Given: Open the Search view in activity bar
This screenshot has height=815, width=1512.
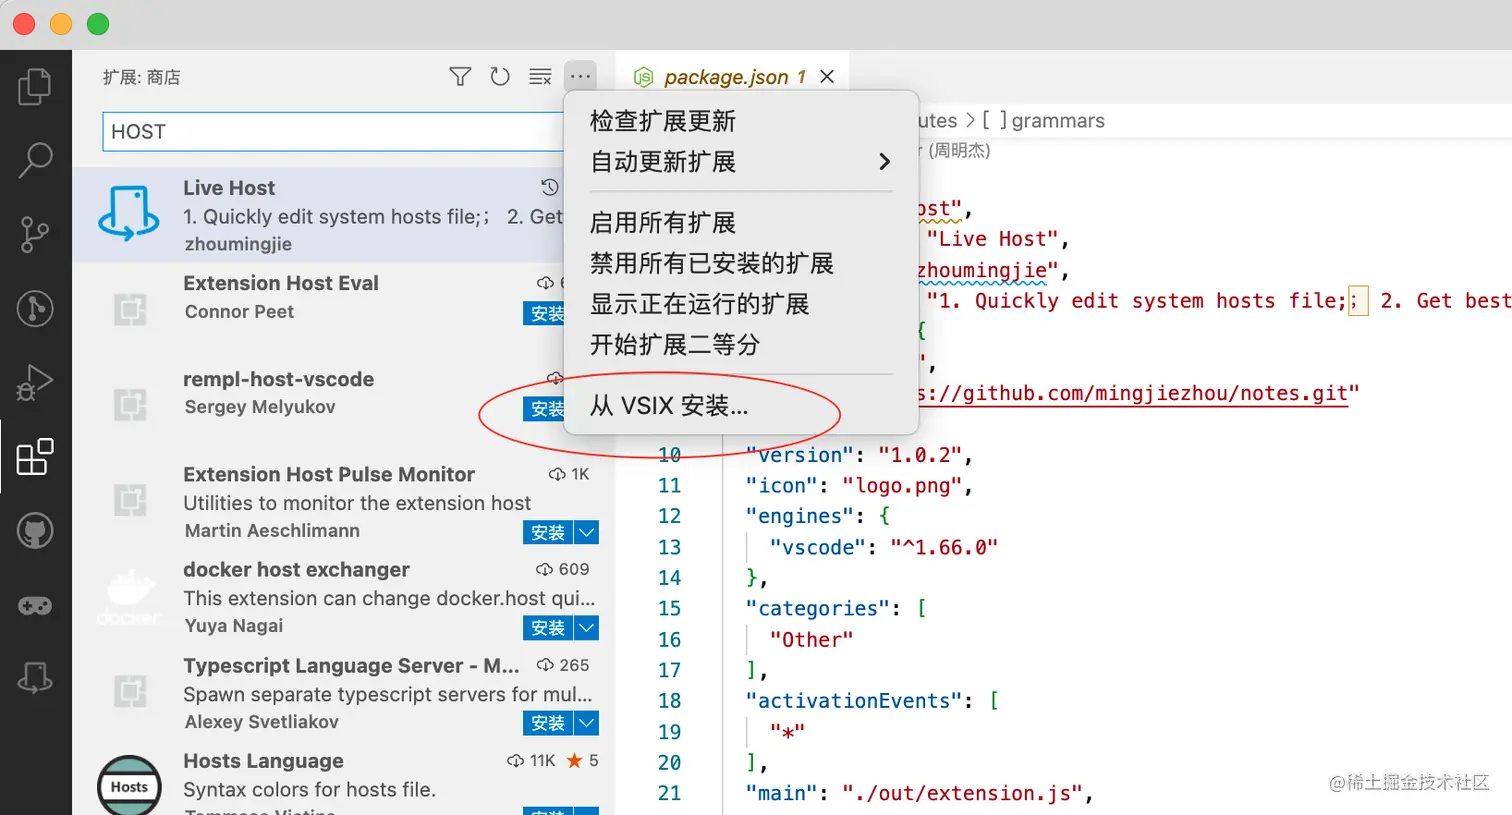Looking at the screenshot, I should coord(35,160).
